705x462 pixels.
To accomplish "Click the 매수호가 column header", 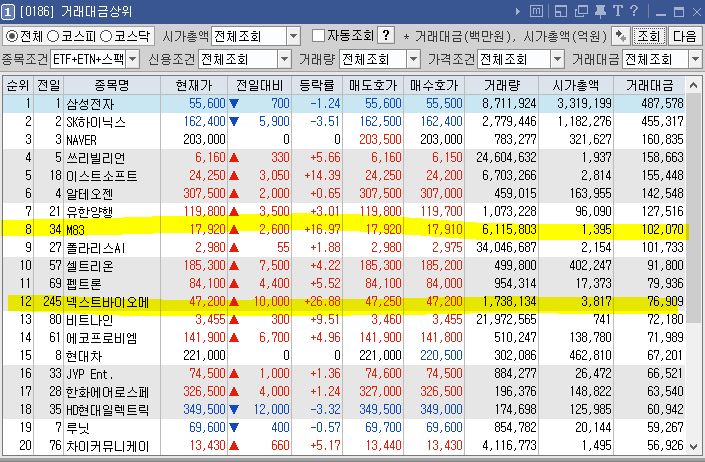I will [434, 85].
